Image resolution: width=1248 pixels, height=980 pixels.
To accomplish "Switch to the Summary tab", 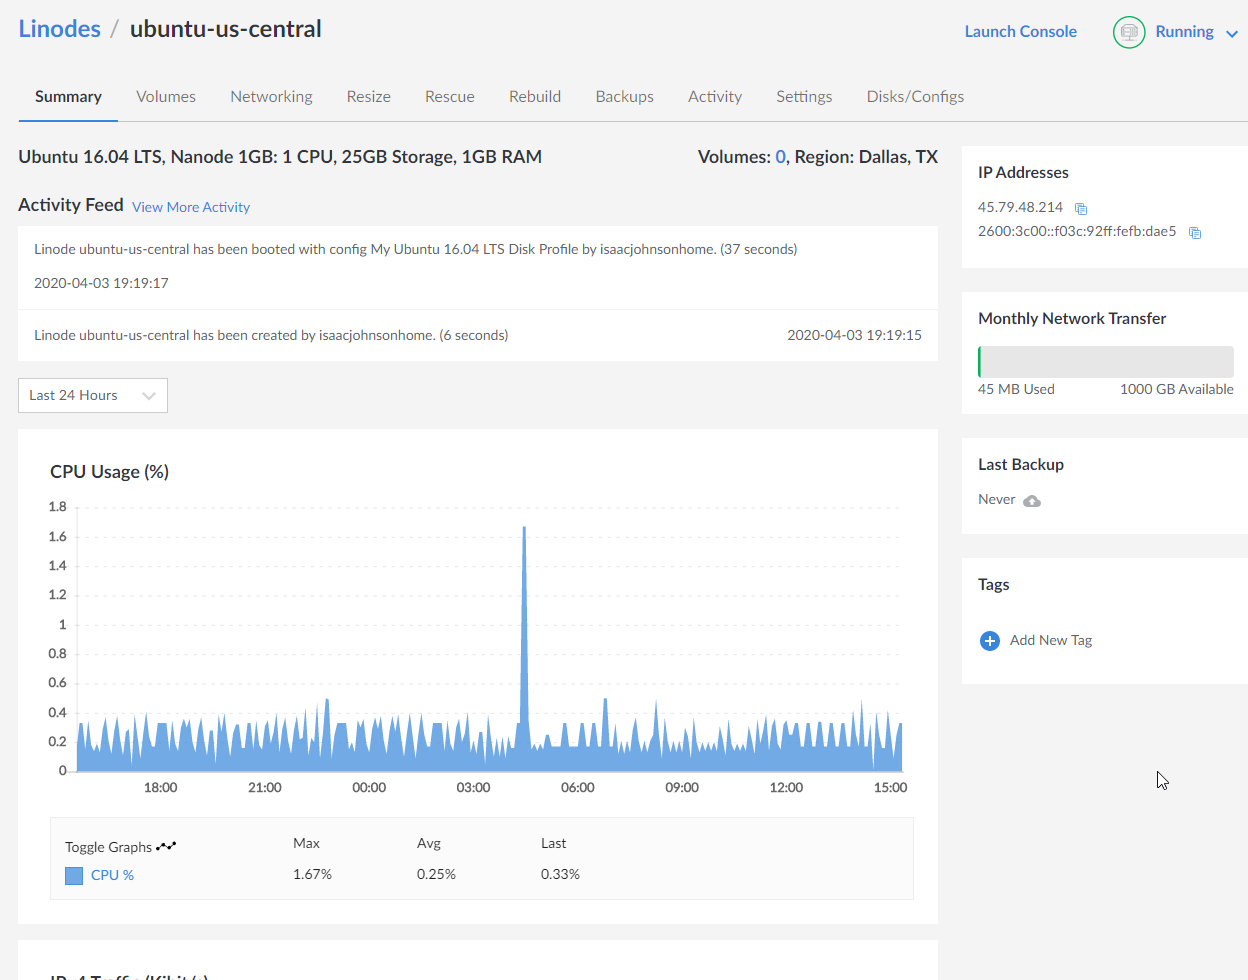I will coord(68,97).
